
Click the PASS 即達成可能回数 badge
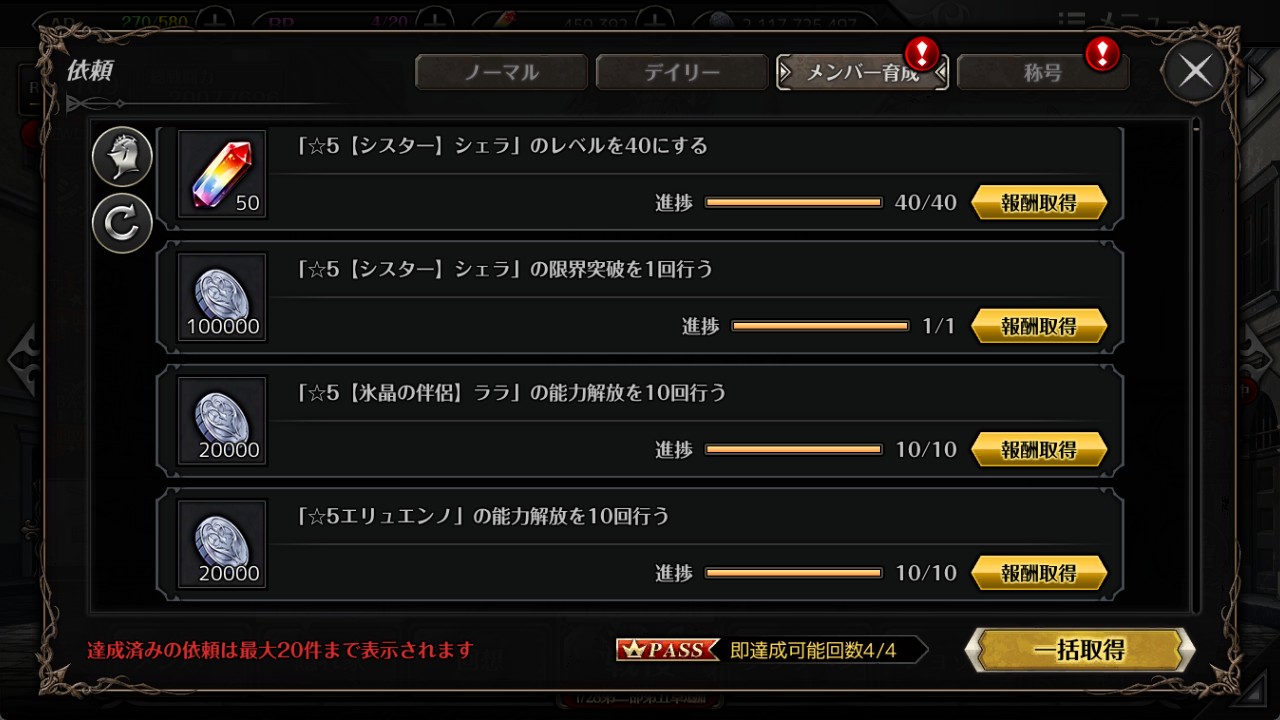click(772, 650)
